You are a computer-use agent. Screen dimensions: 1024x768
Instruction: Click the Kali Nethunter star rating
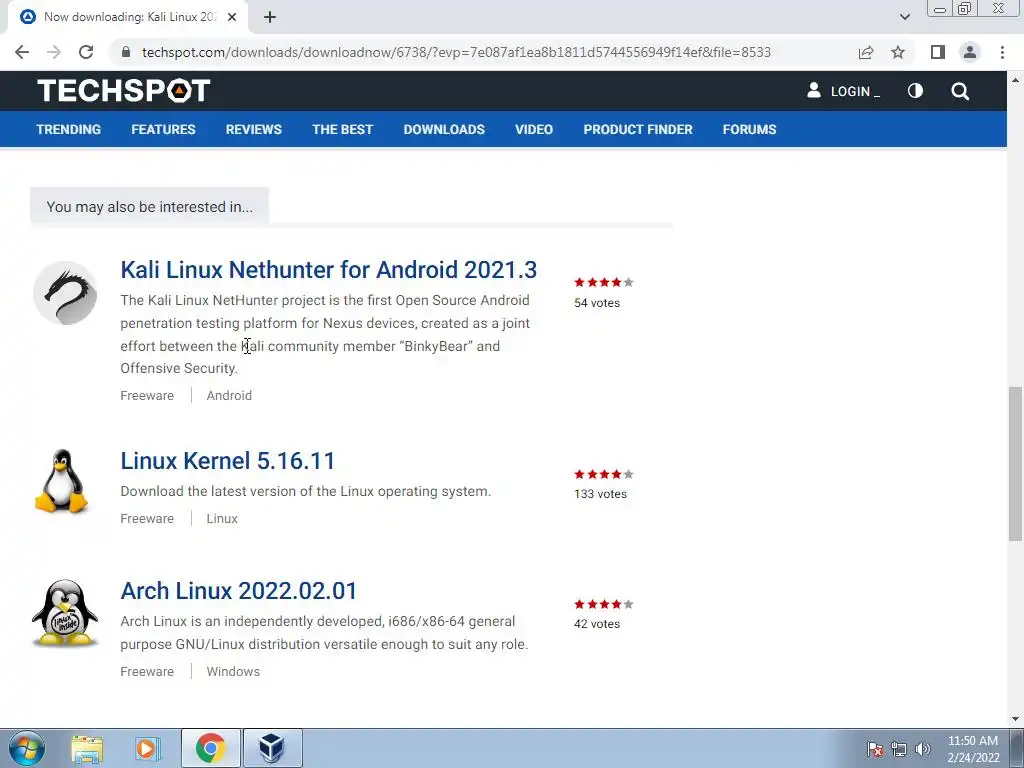603,282
